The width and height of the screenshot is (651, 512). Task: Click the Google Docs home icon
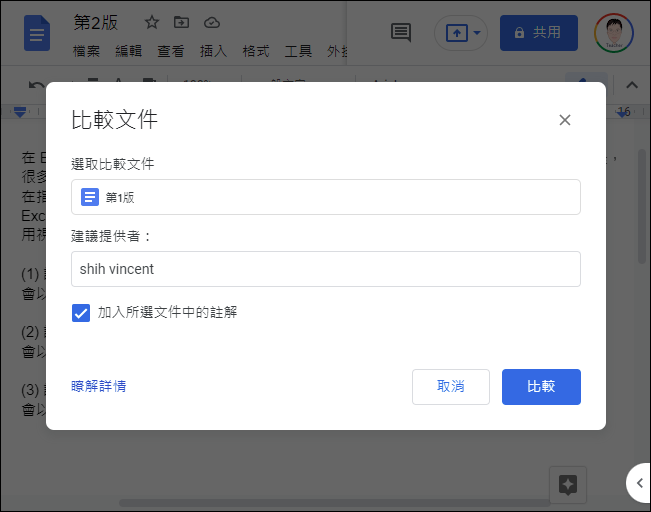pos(37,33)
